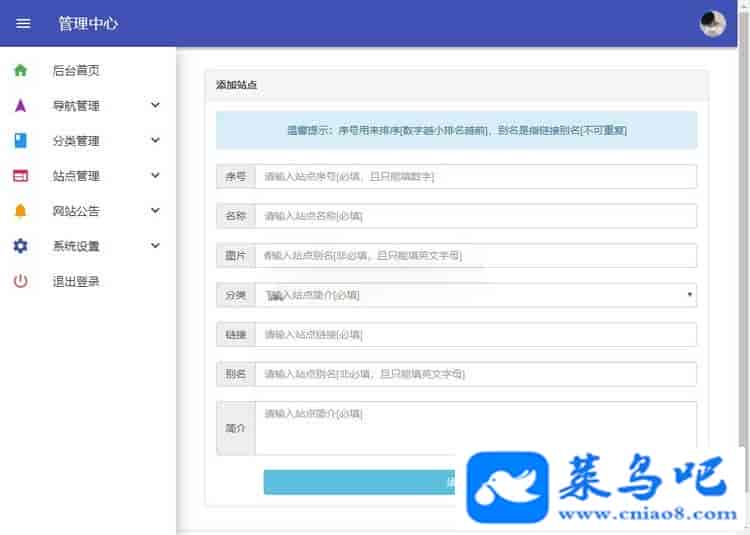Click into the 链接 input field
Image resolution: width=750 pixels, height=535 pixels.
coord(476,335)
